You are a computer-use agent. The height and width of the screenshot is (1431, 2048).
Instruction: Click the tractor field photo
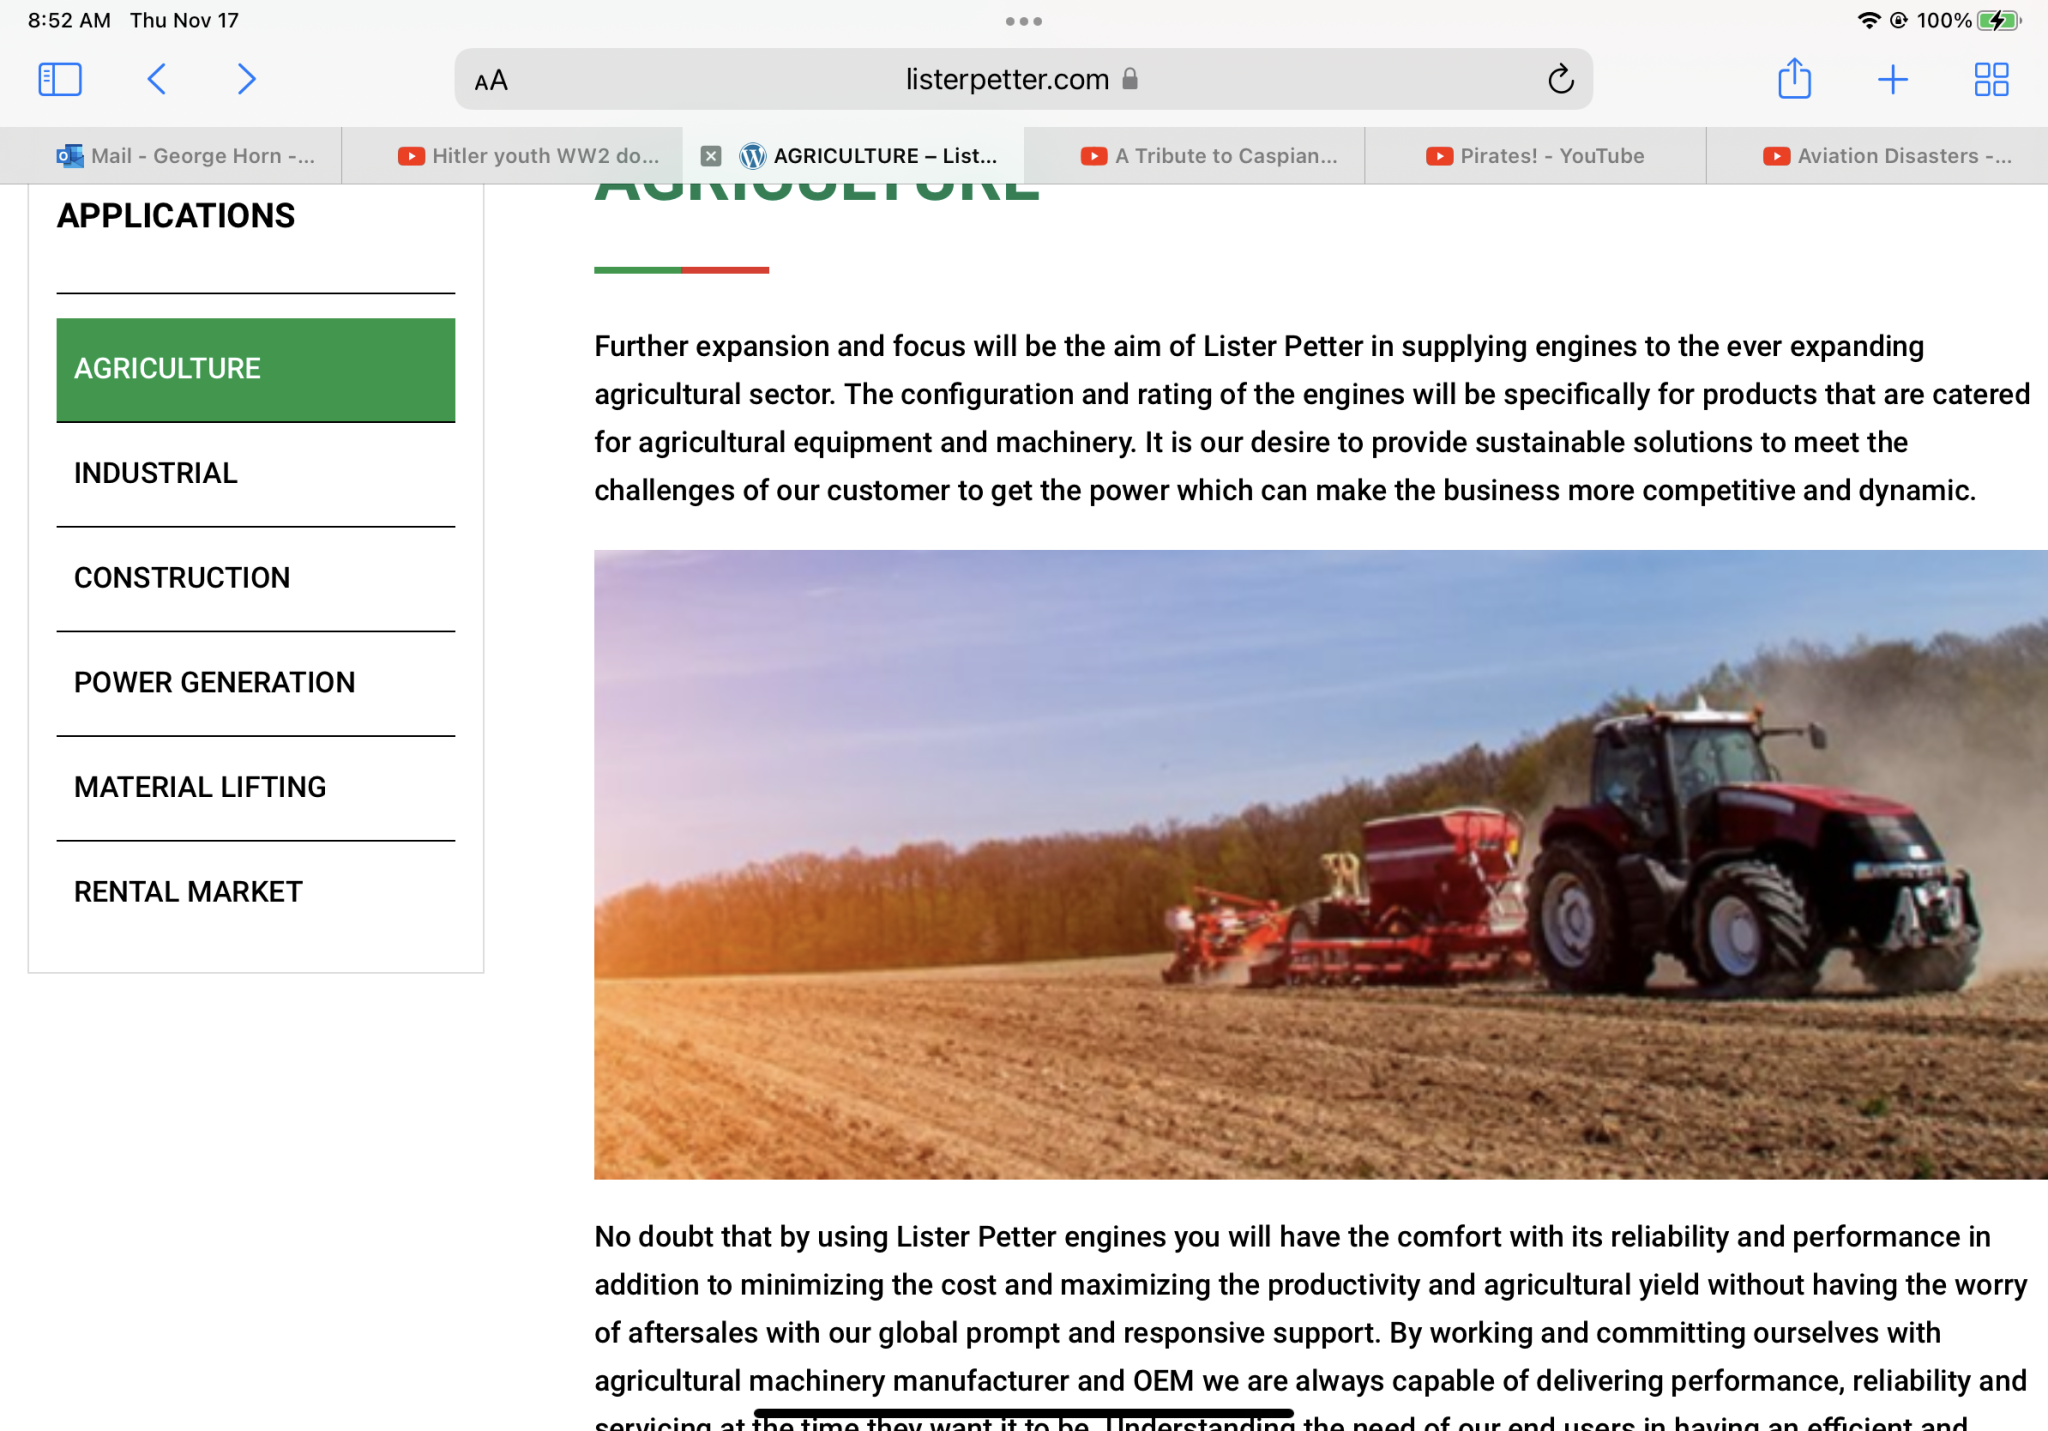point(1320,864)
